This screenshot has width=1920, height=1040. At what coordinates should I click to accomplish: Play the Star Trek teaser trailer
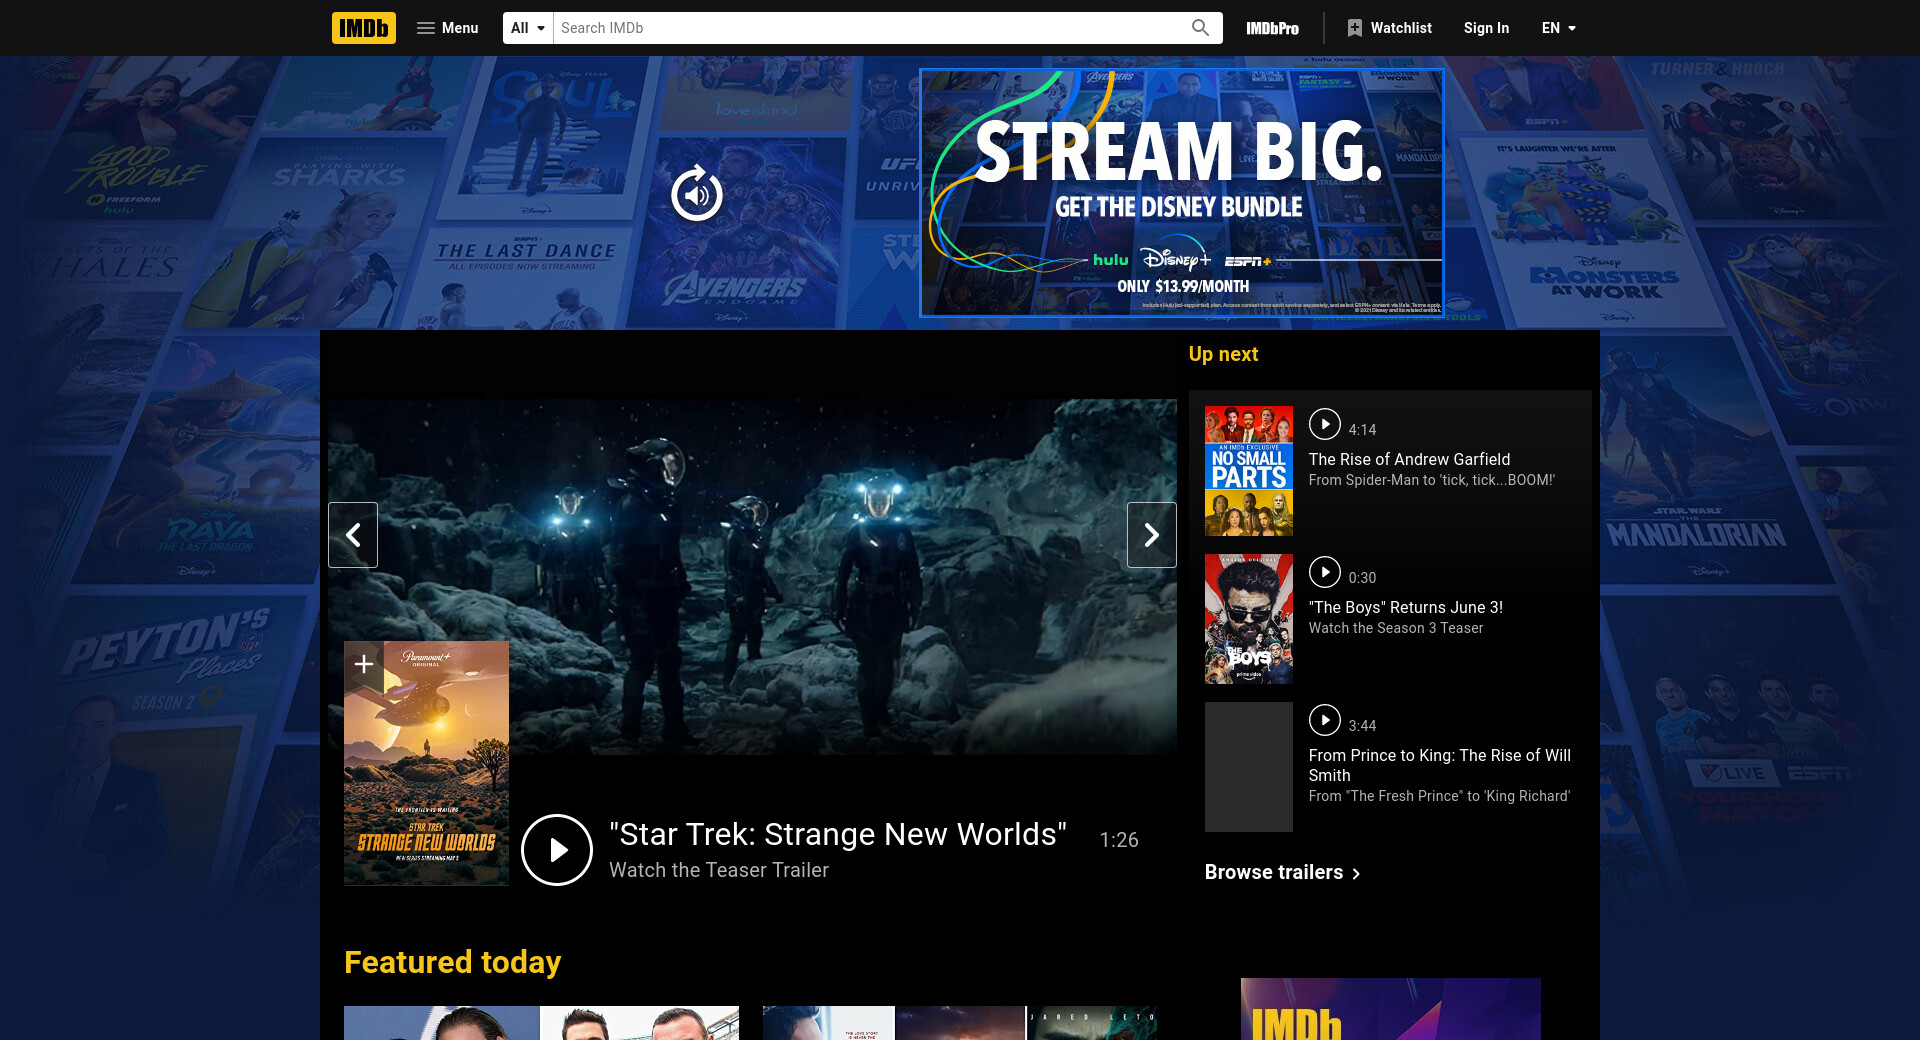(x=557, y=850)
